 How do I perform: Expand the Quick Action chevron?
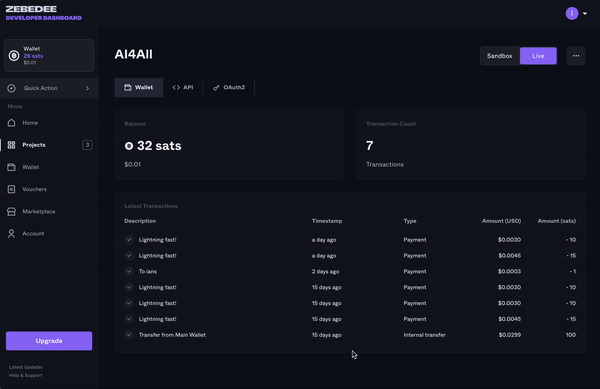pos(87,88)
